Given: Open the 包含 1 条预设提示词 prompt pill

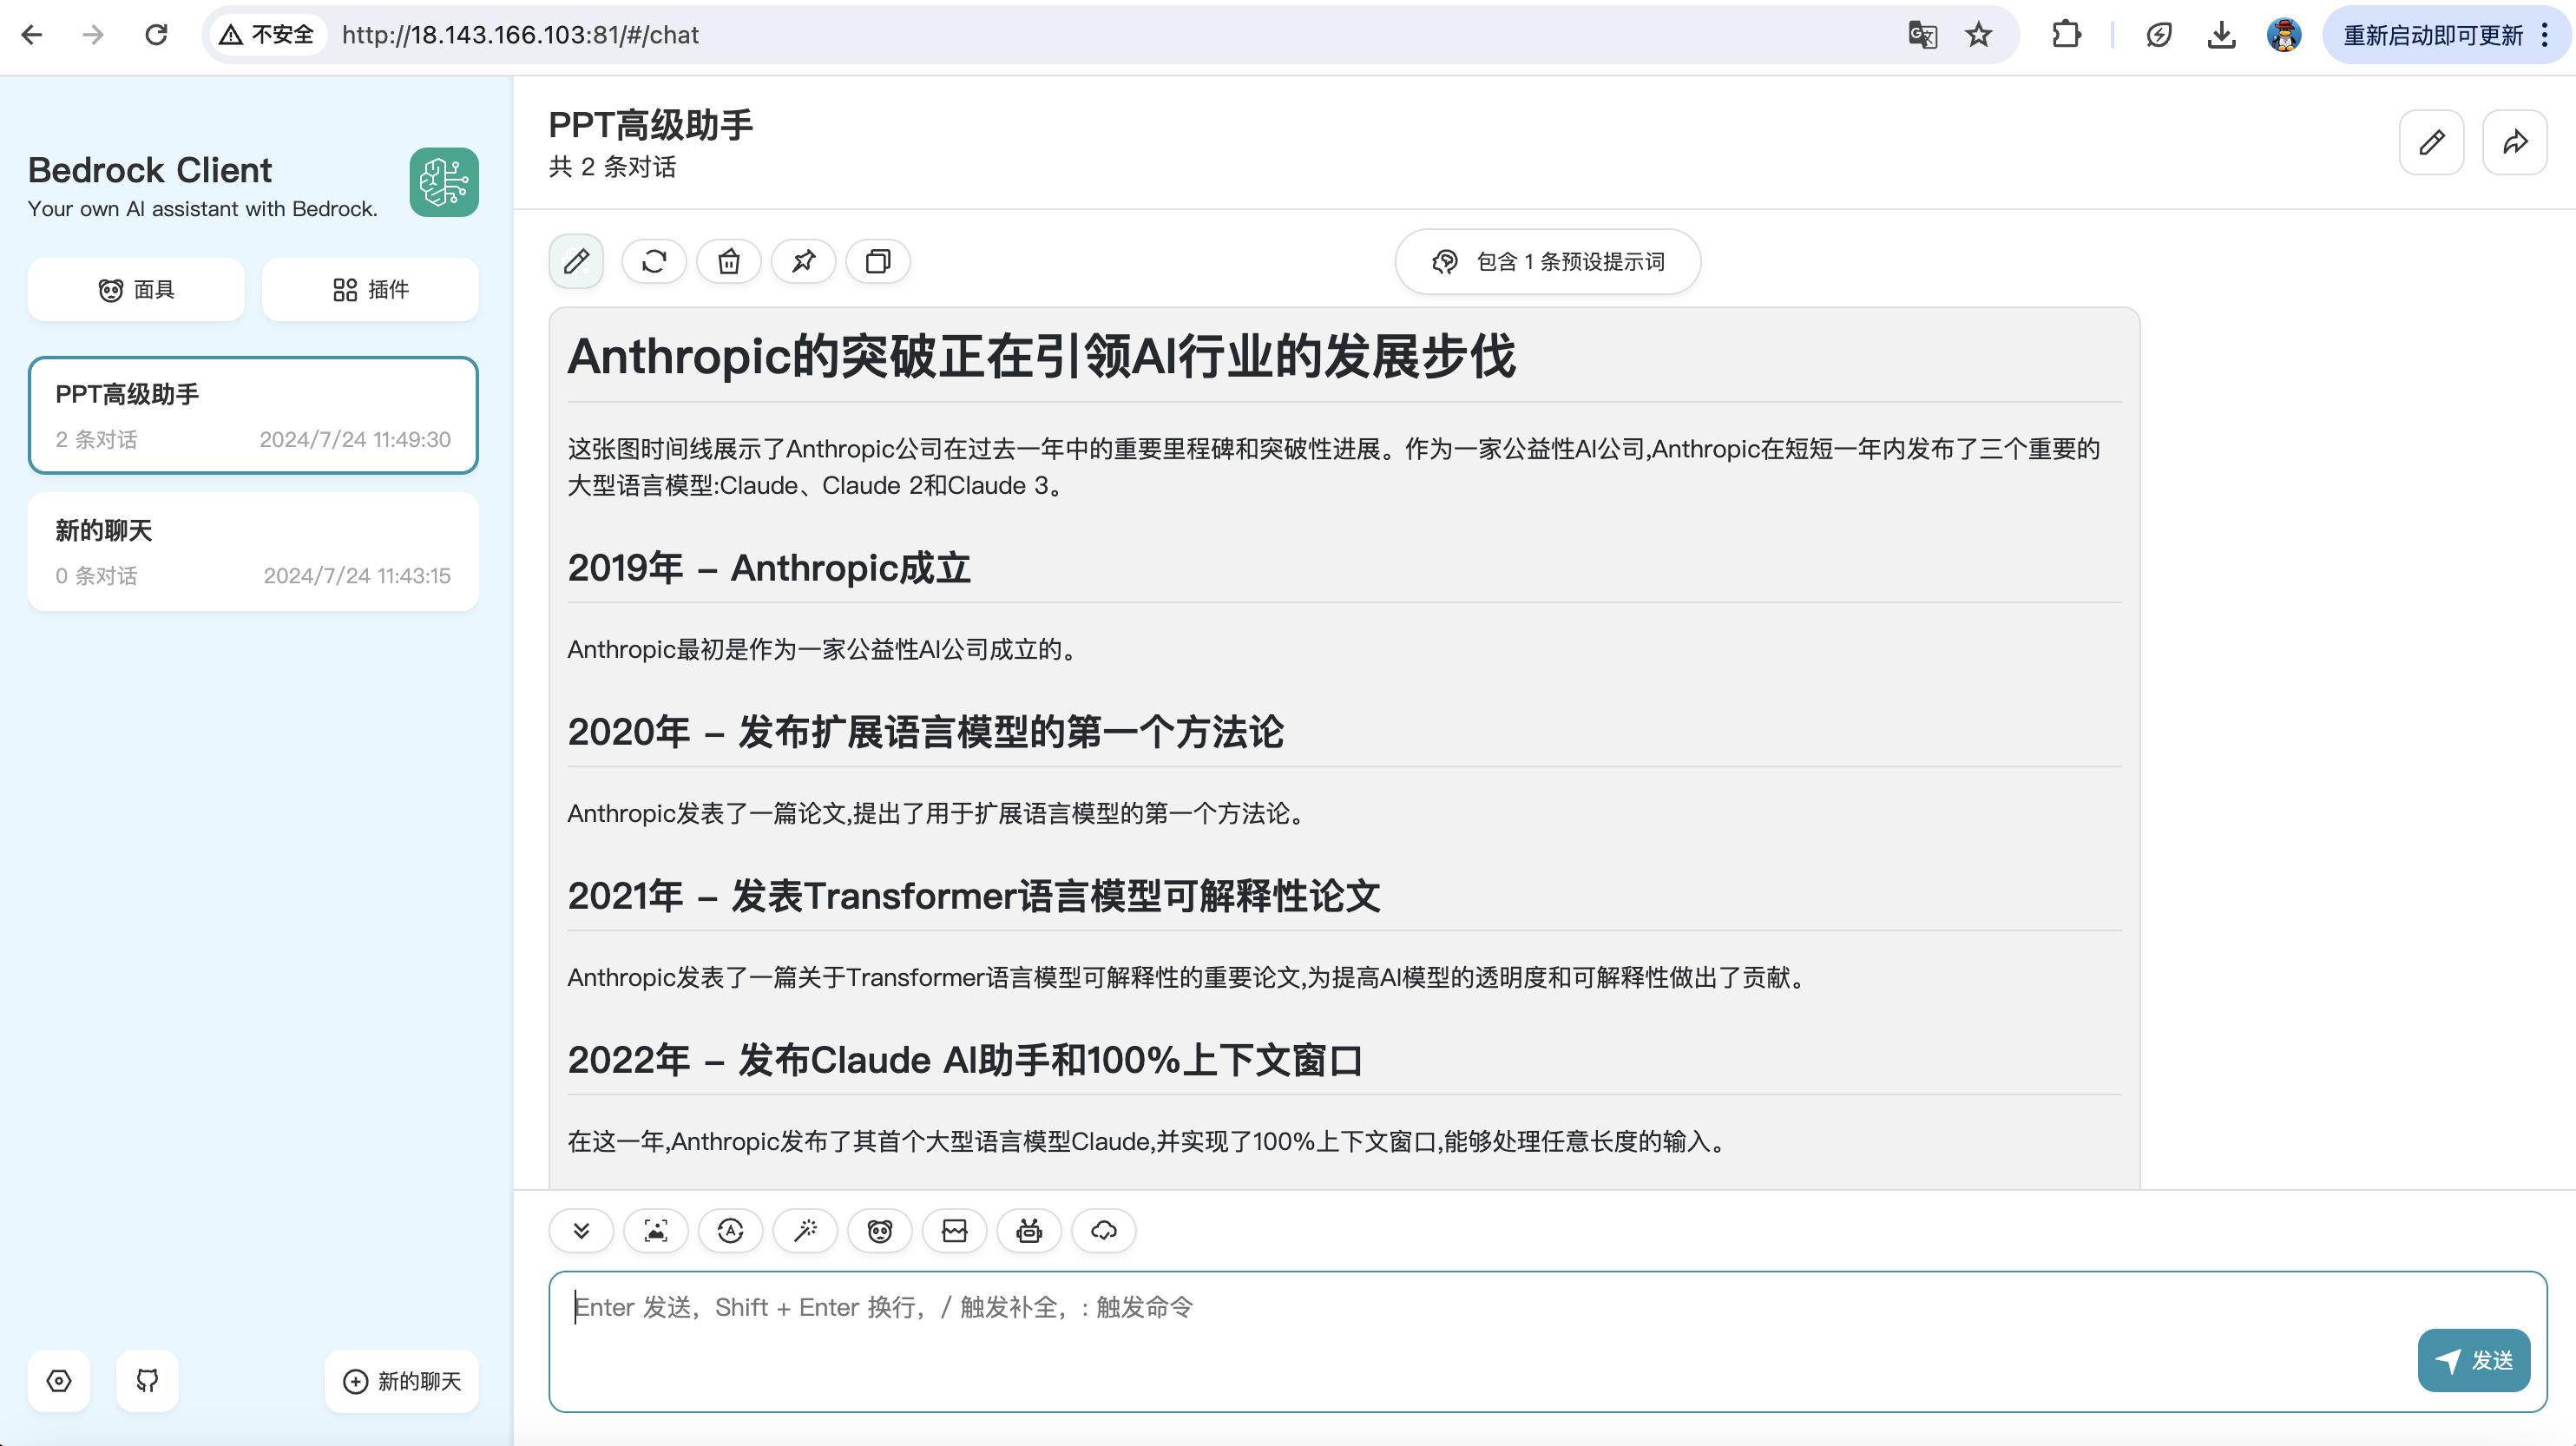Looking at the screenshot, I should [x=1548, y=262].
